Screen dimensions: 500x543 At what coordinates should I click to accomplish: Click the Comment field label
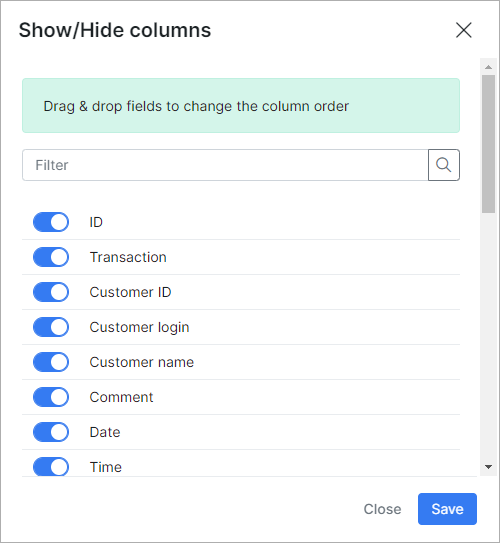coord(121,397)
